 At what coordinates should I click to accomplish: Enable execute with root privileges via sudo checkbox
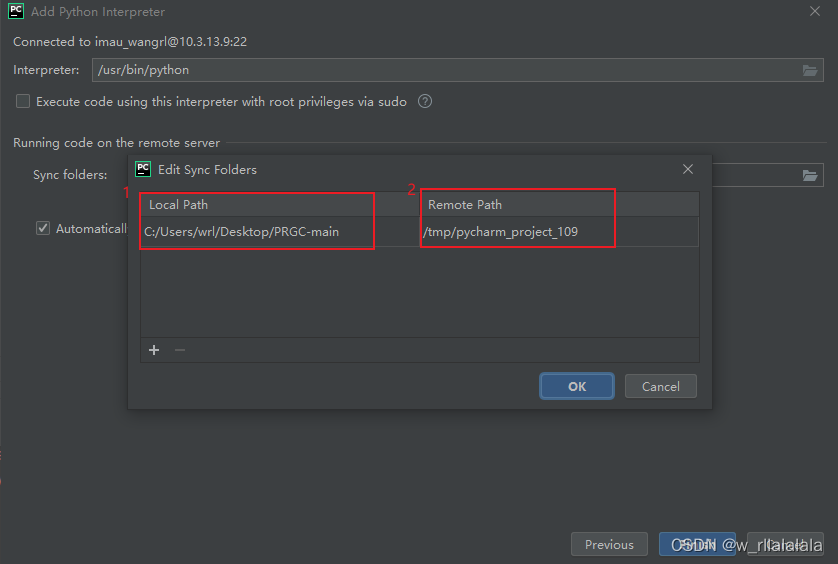(23, 101)
